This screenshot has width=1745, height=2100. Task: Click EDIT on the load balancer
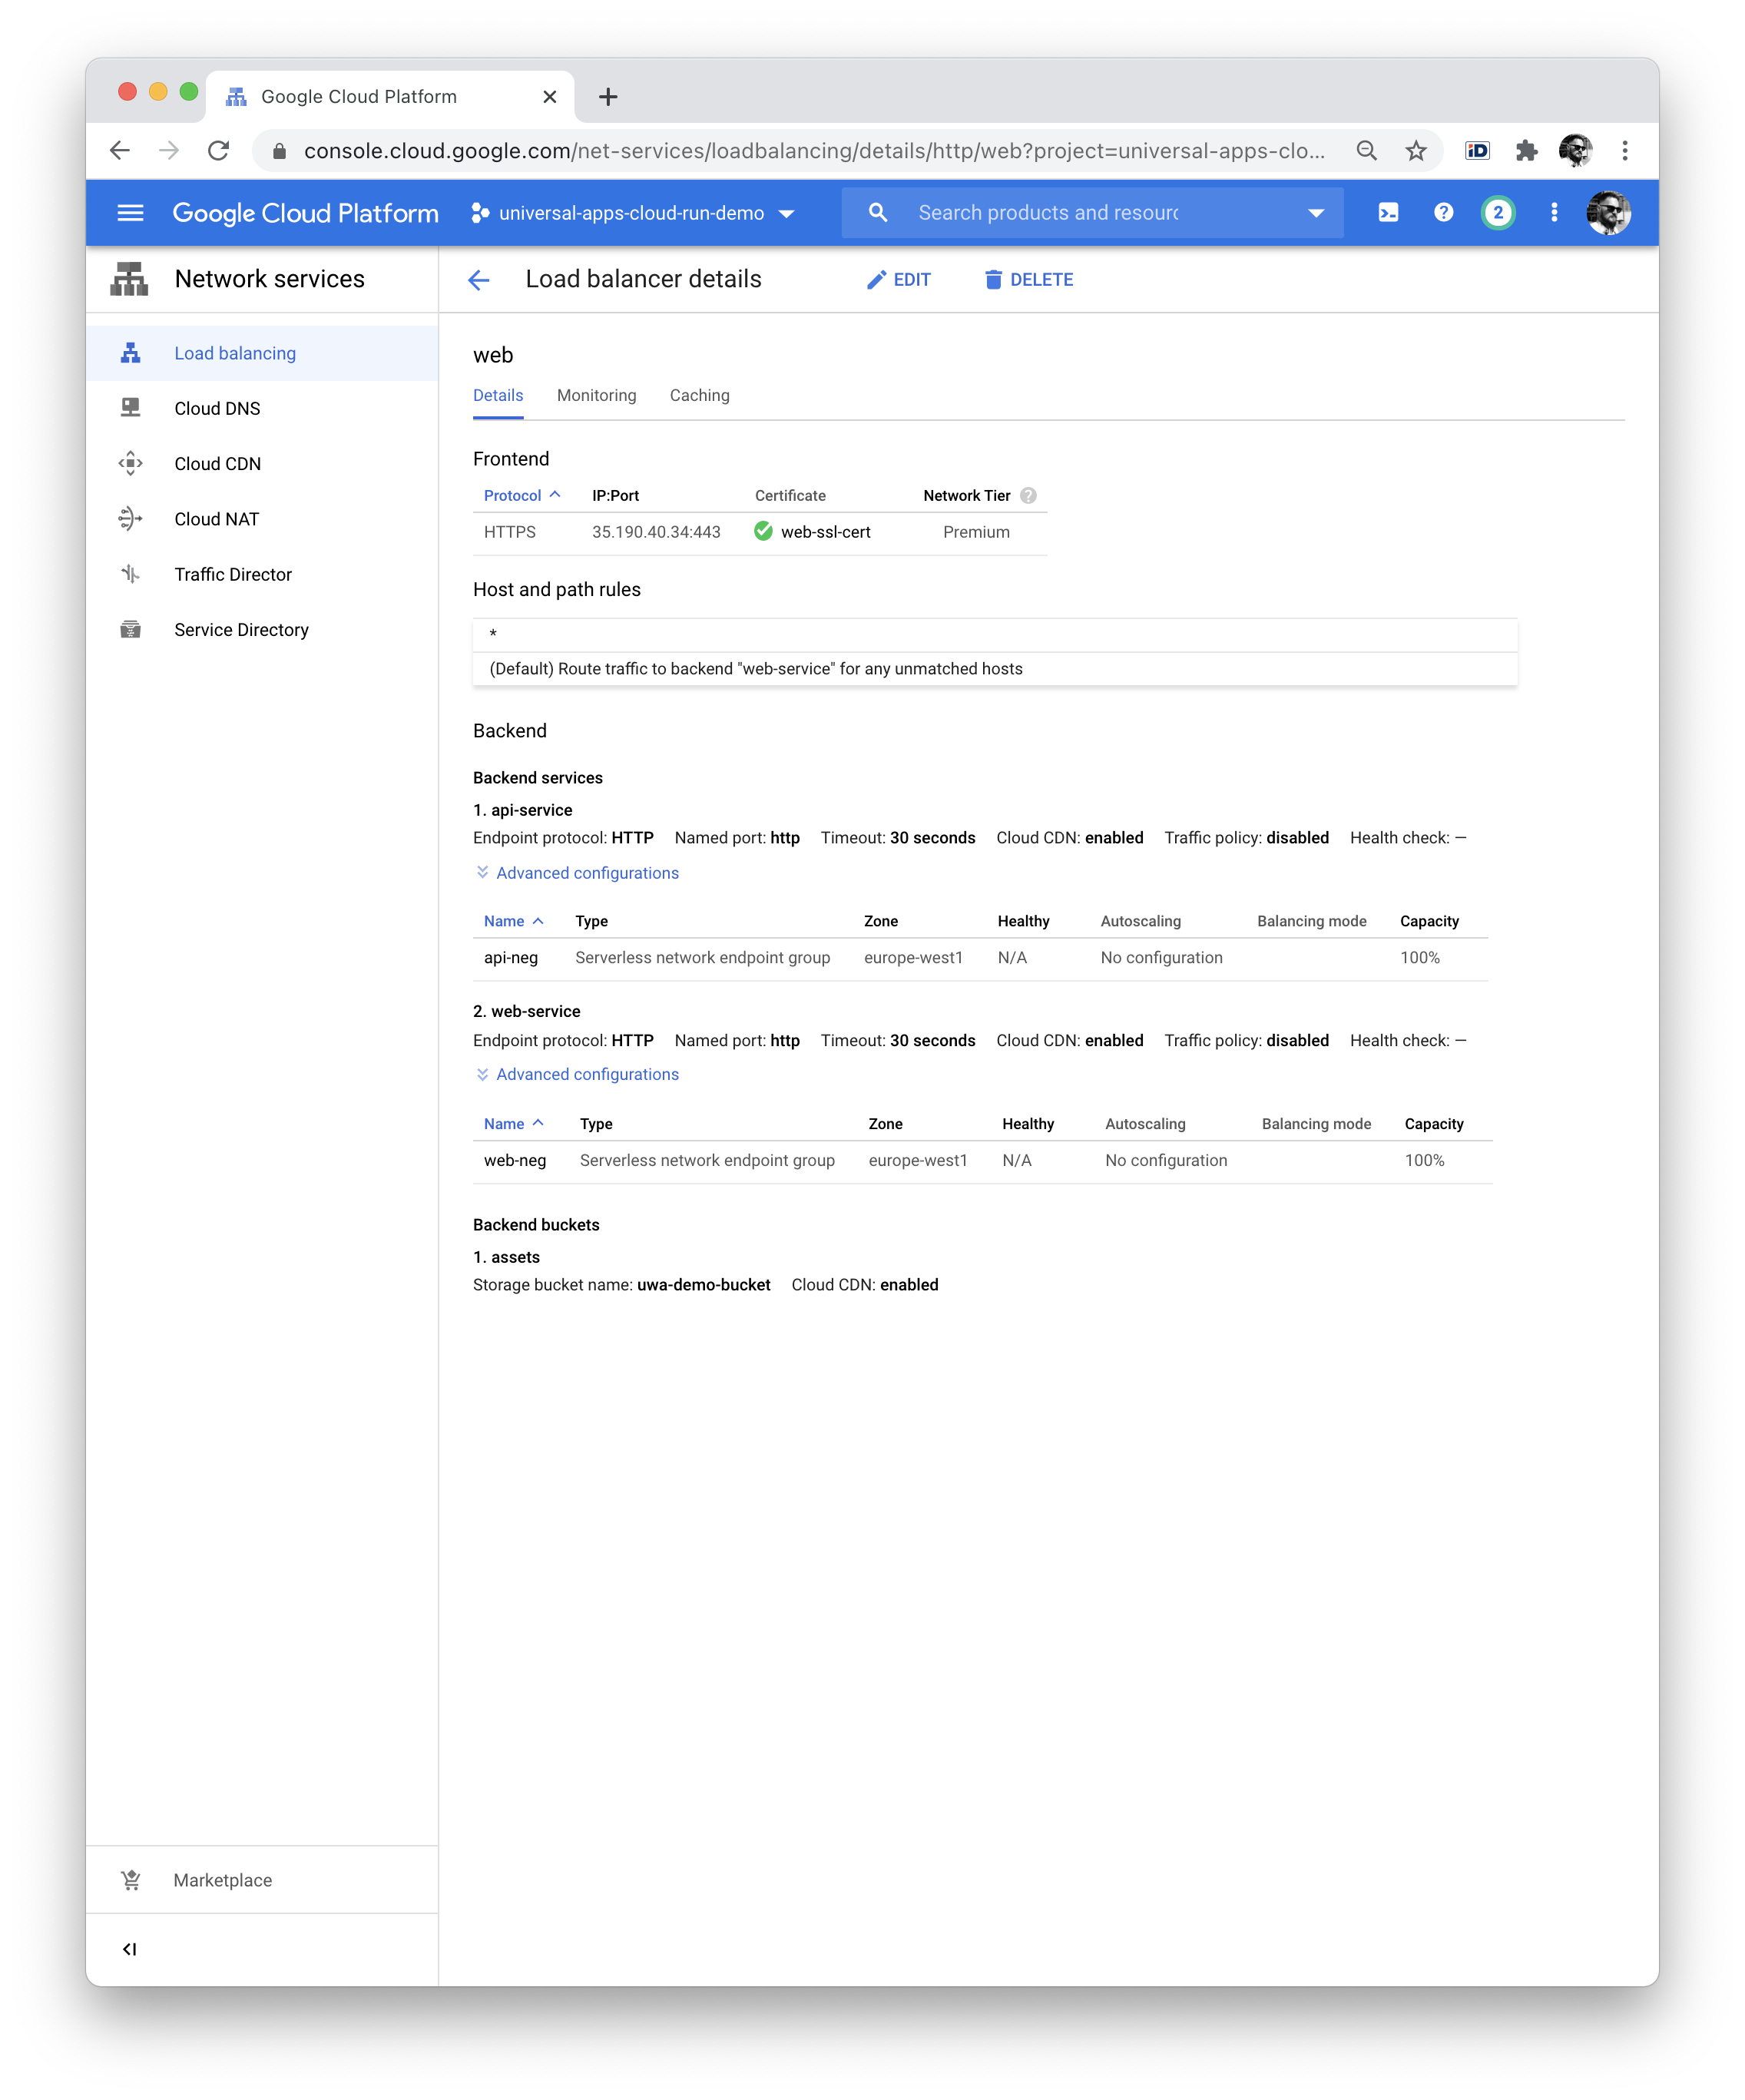pos(898,279)
